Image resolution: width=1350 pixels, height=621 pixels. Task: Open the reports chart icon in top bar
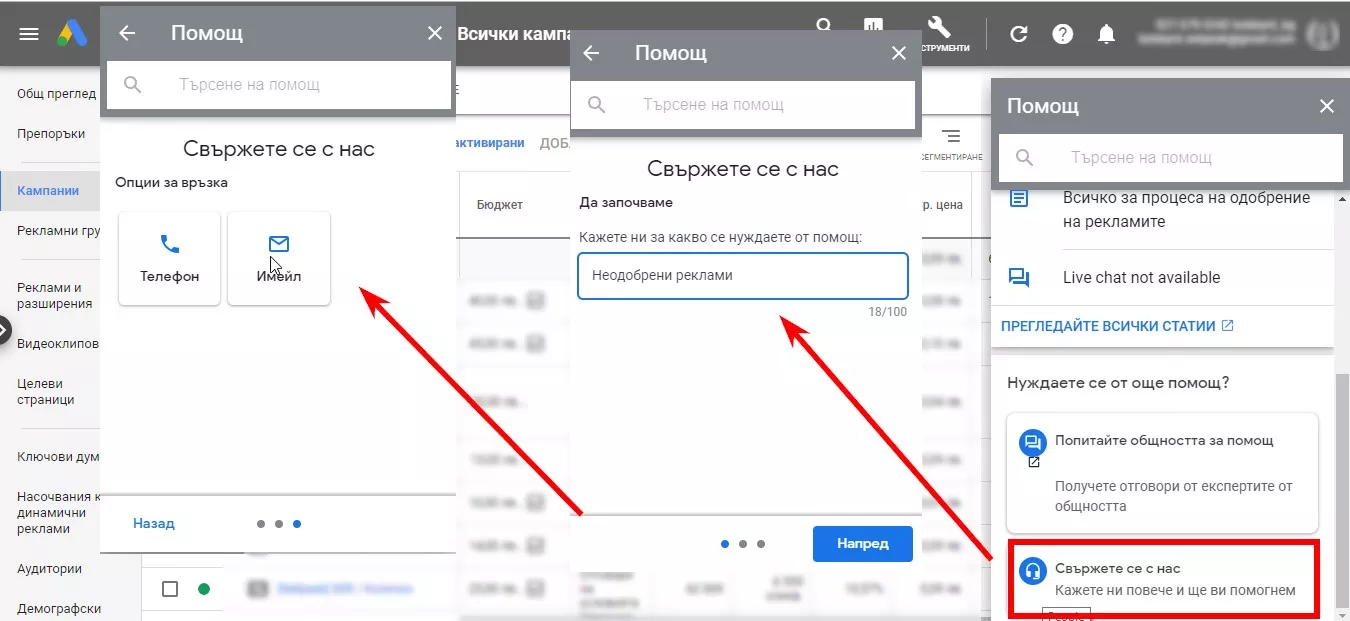[x=874, y=25]
